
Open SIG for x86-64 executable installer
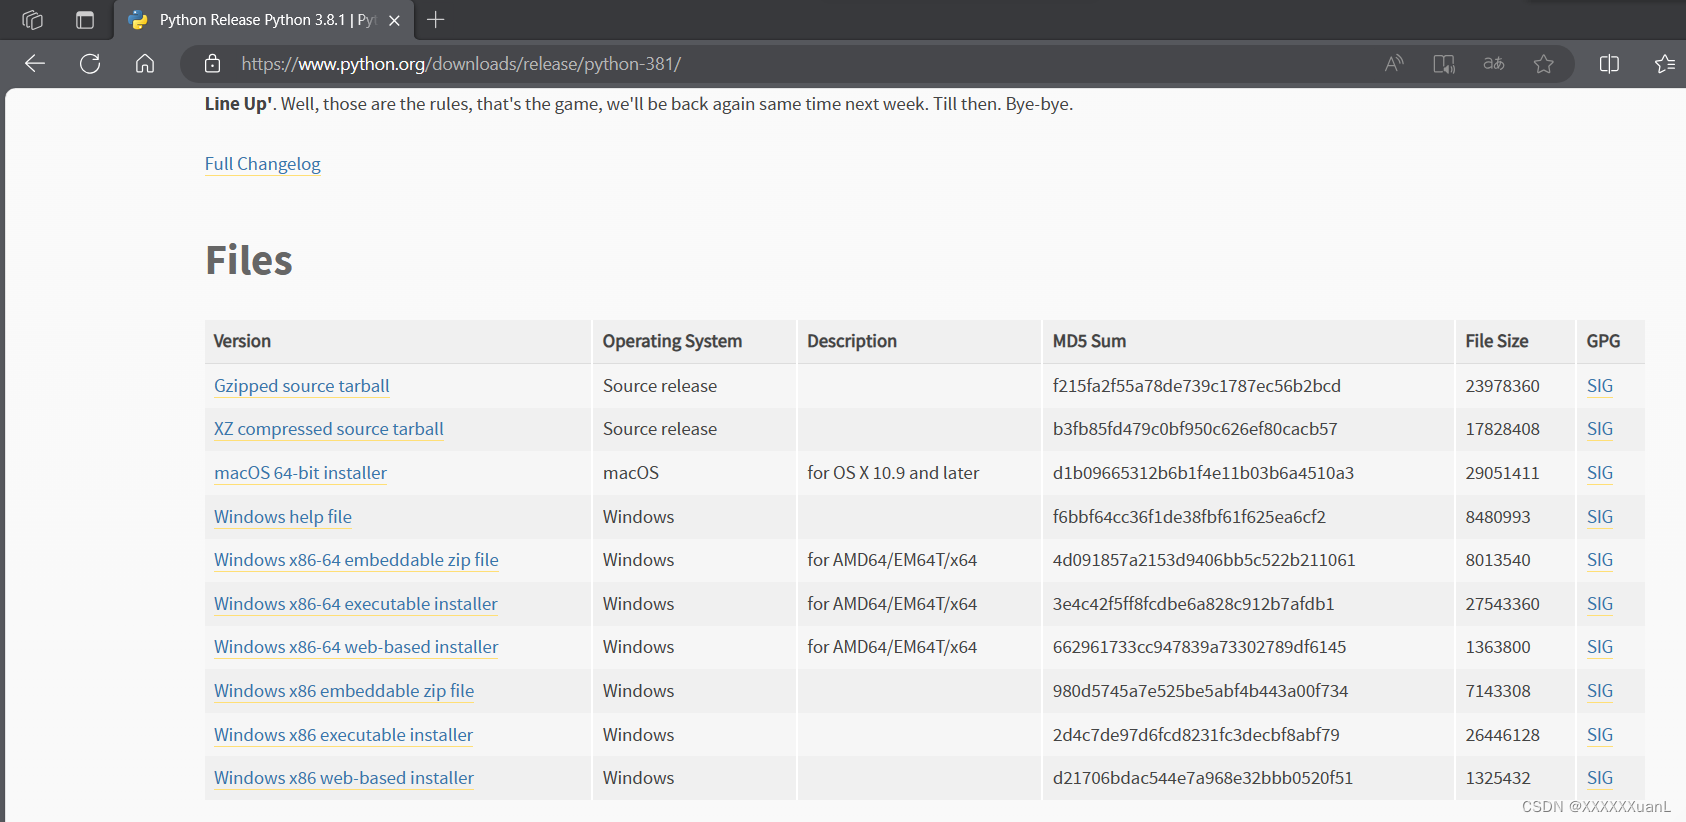(1600, 604)
